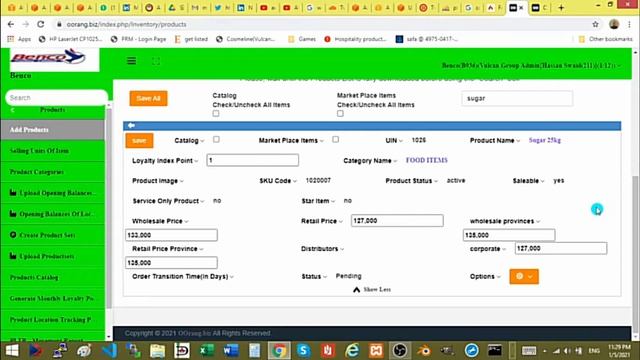The image size is (640, 360).
Task: Click the white back arrow on blue bar
Action: [131, 125]
